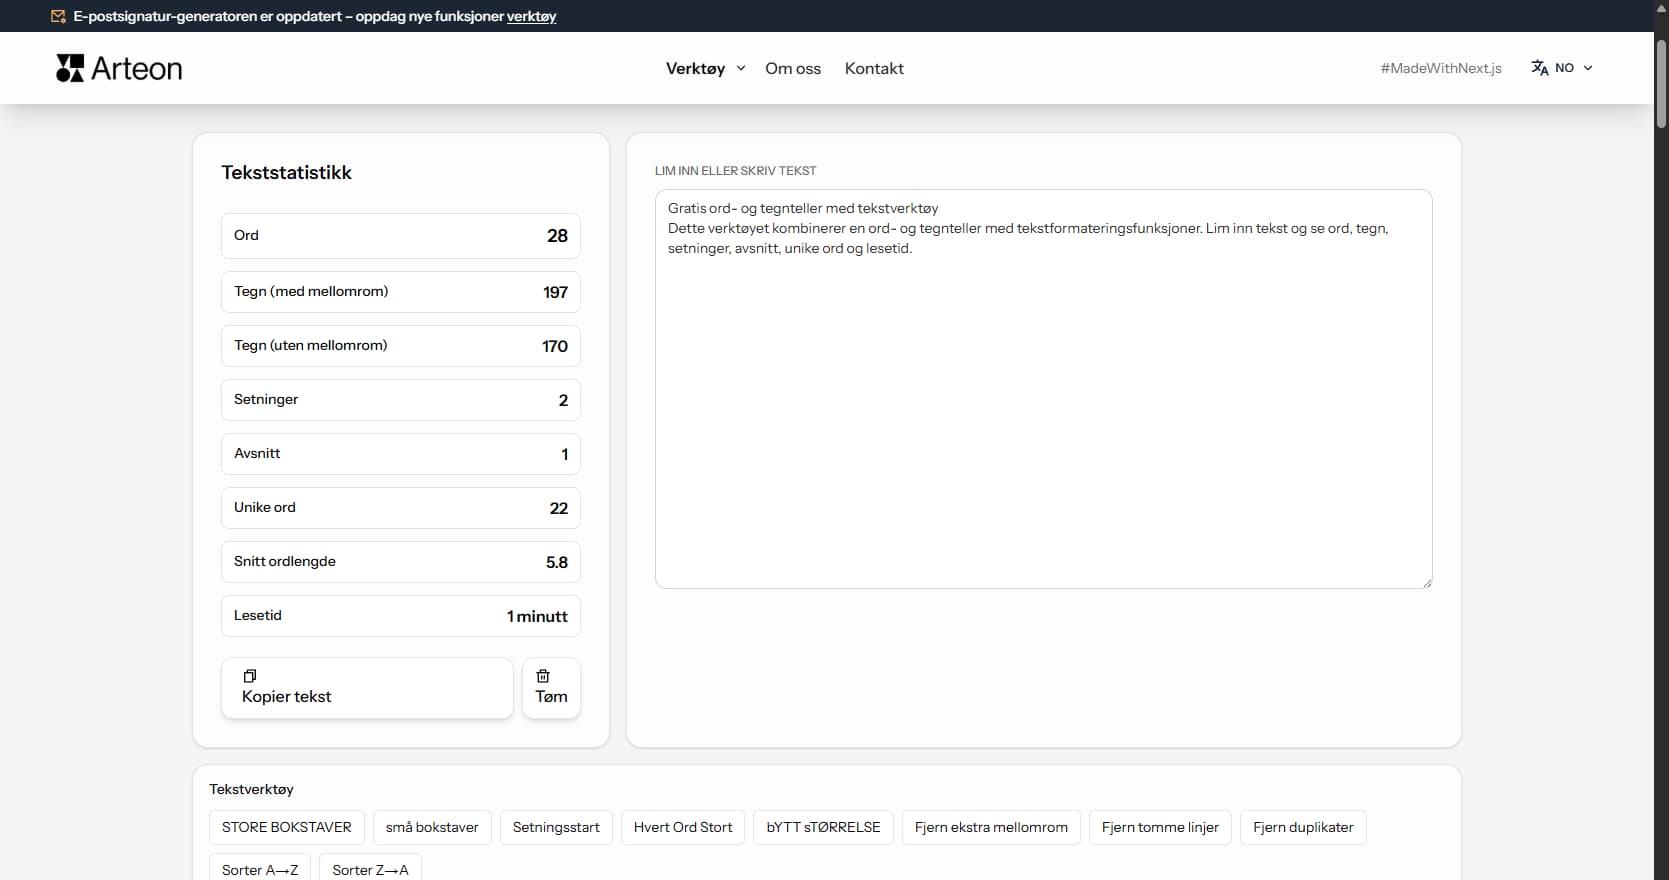Click the copy icon above Kopier tekst
Screen dimensions: 1669x880
coord(250,676)
